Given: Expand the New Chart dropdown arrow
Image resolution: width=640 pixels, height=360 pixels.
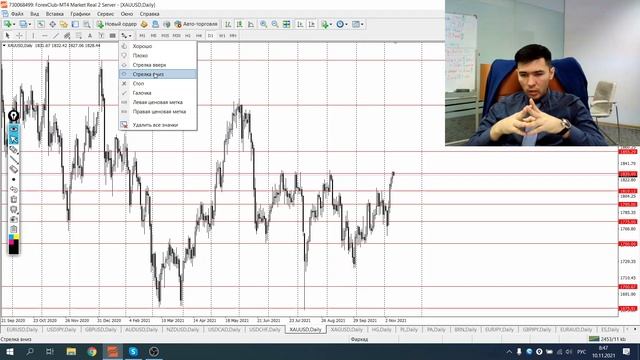Looking at the screenshot, I should click(14, 24).
